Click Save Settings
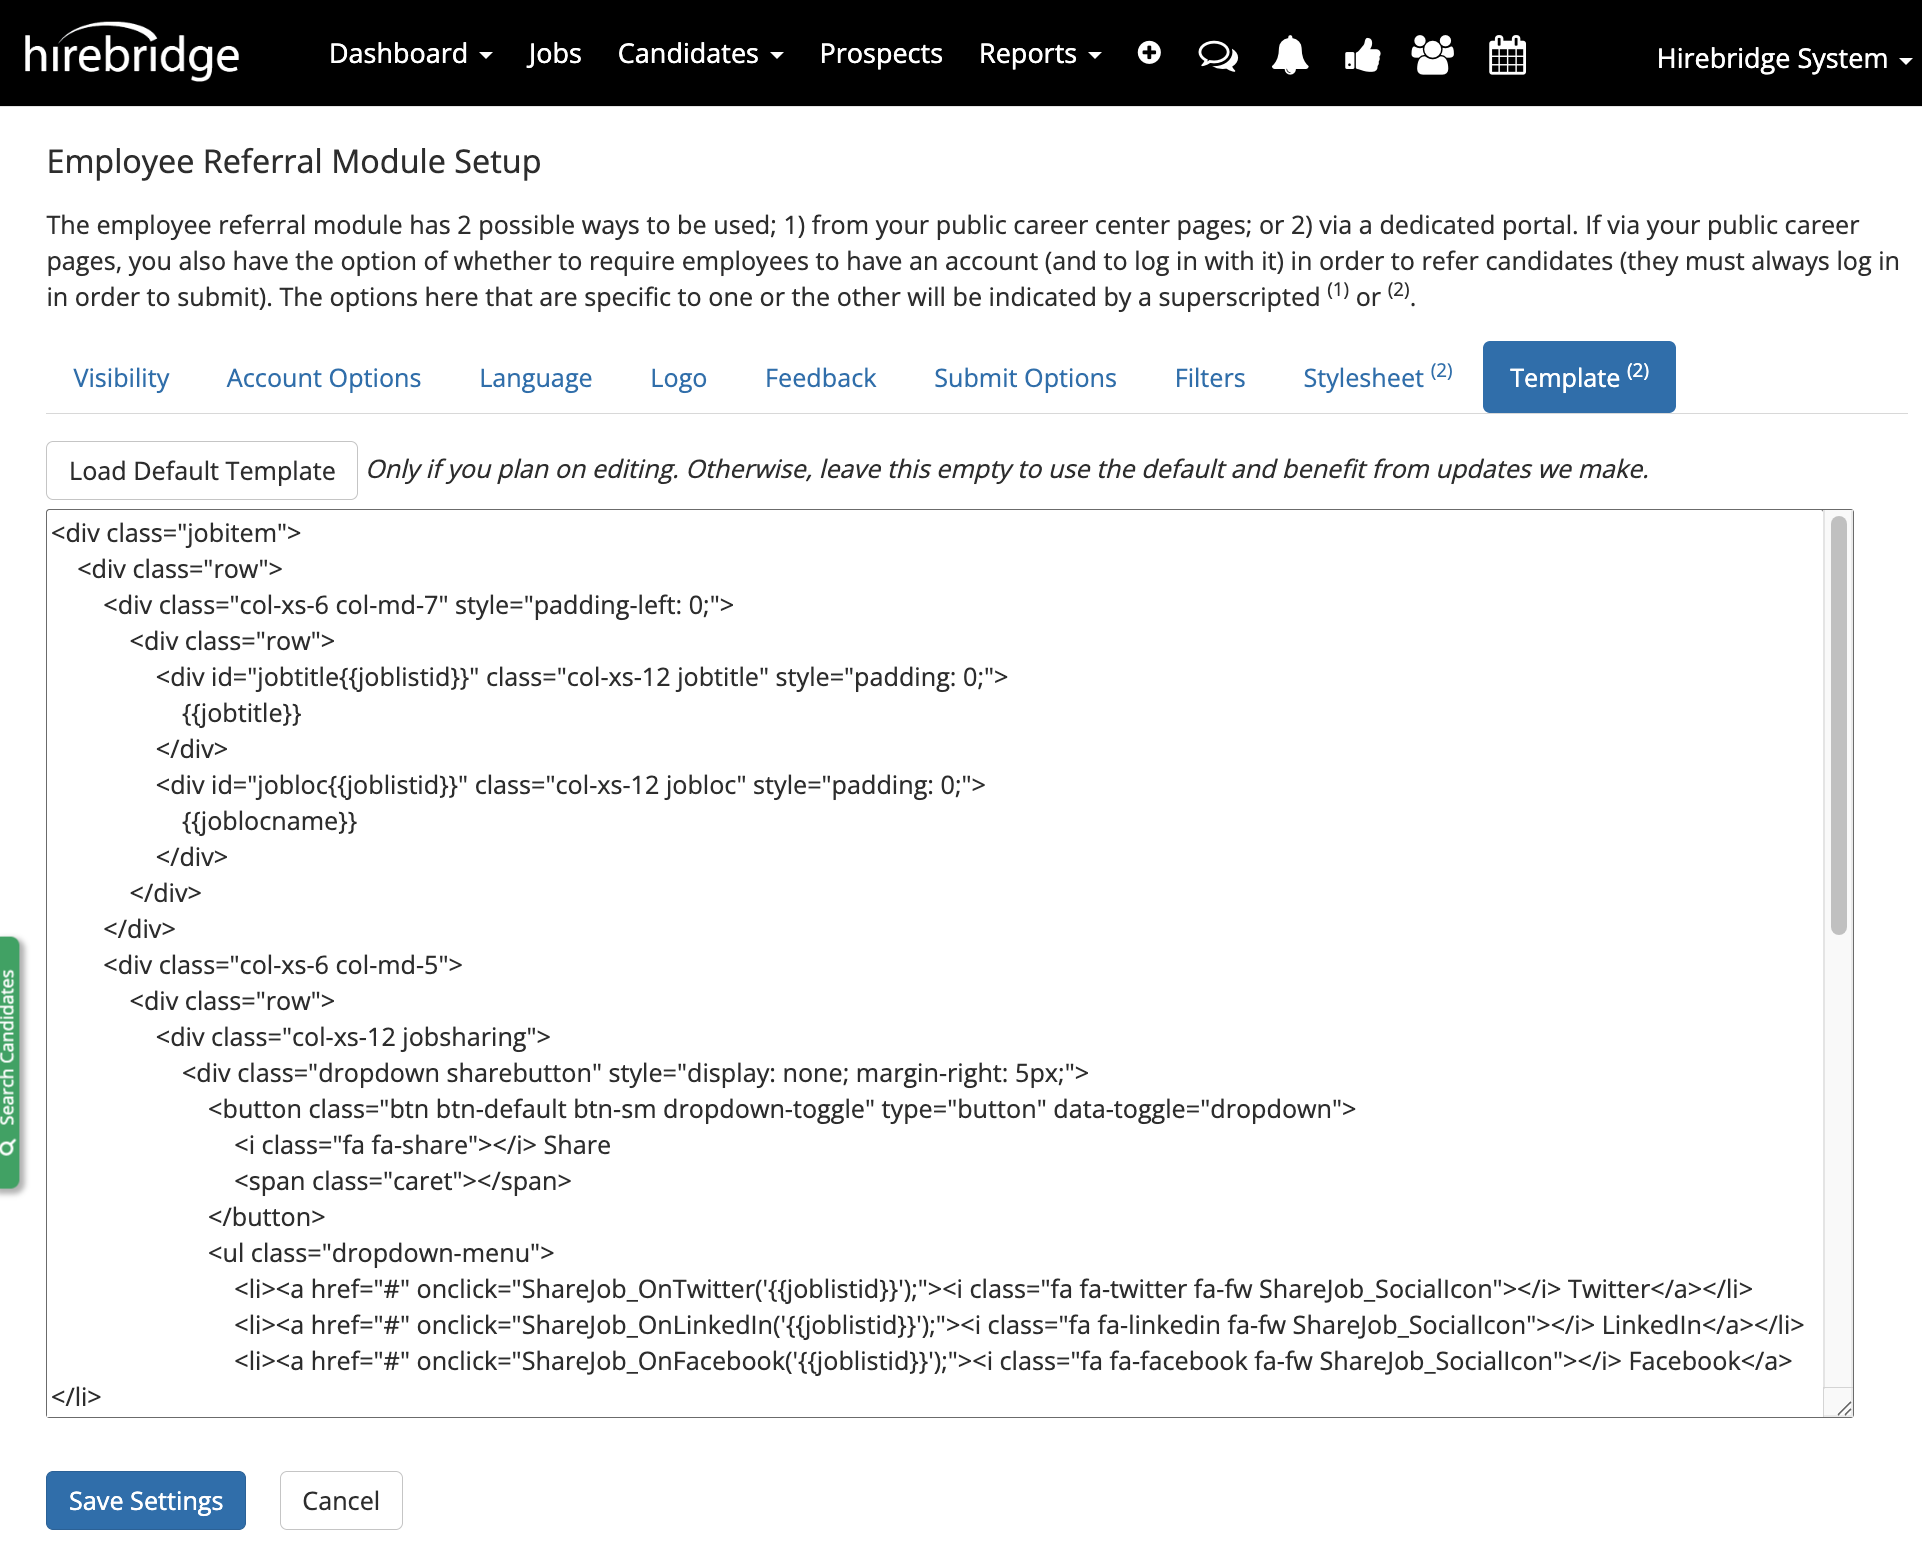 [x=145, y=1500]
